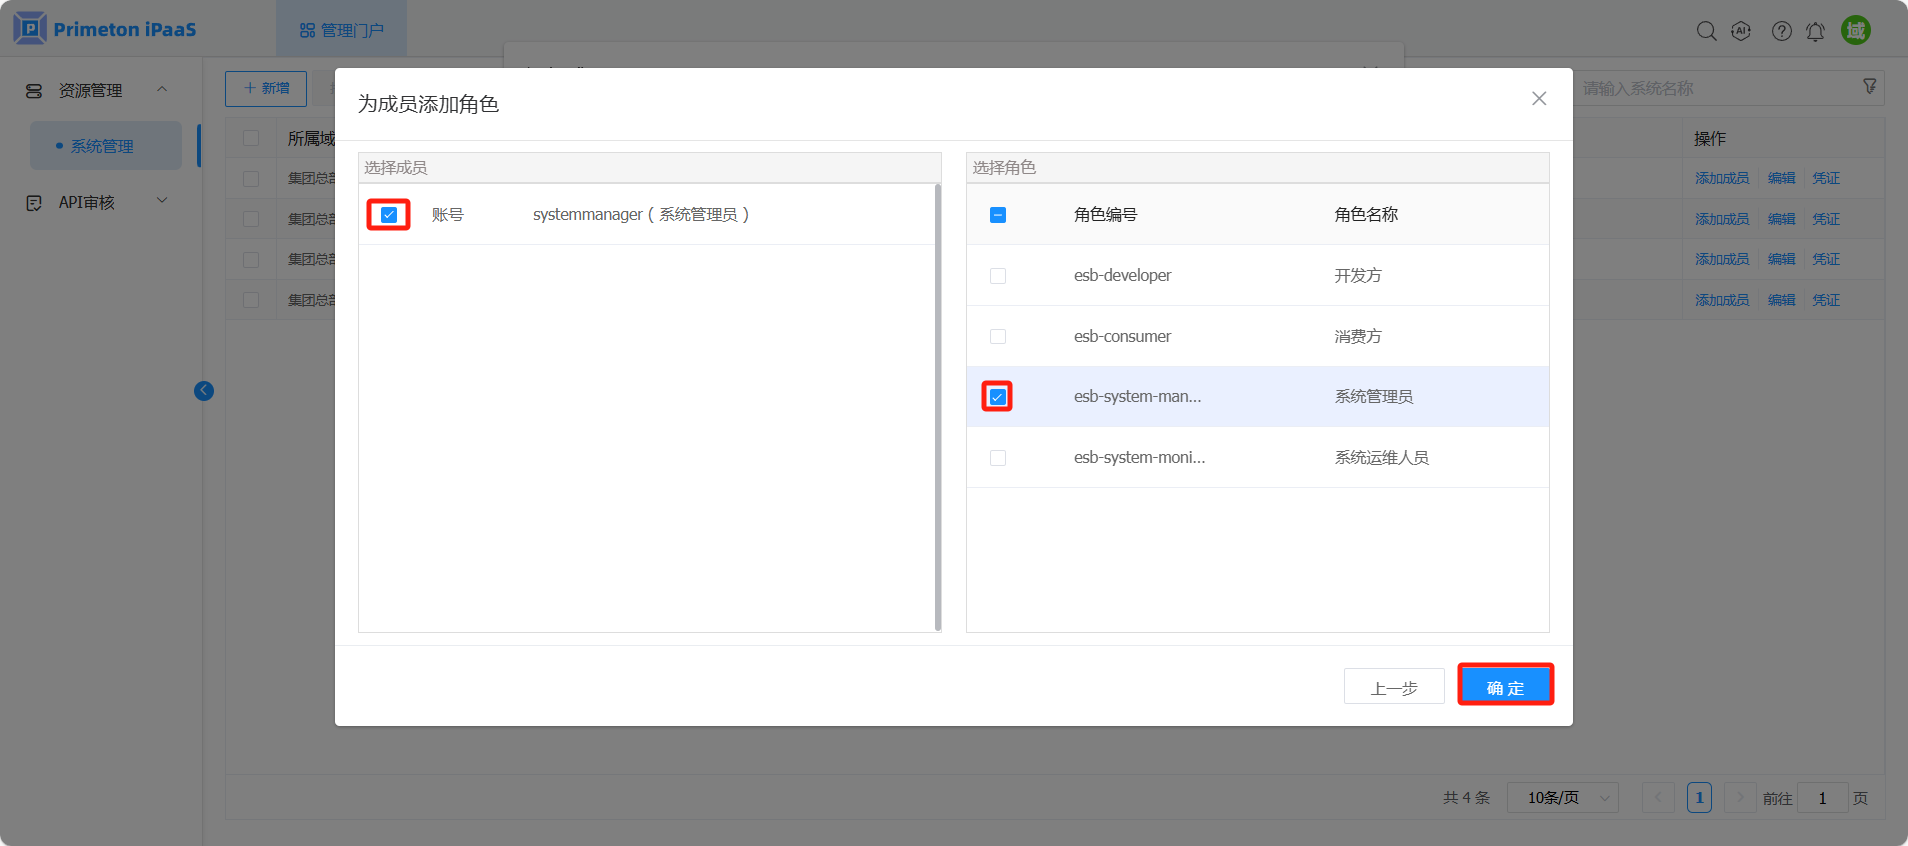Click the 上一步 previous step button

pos(1394,687)
